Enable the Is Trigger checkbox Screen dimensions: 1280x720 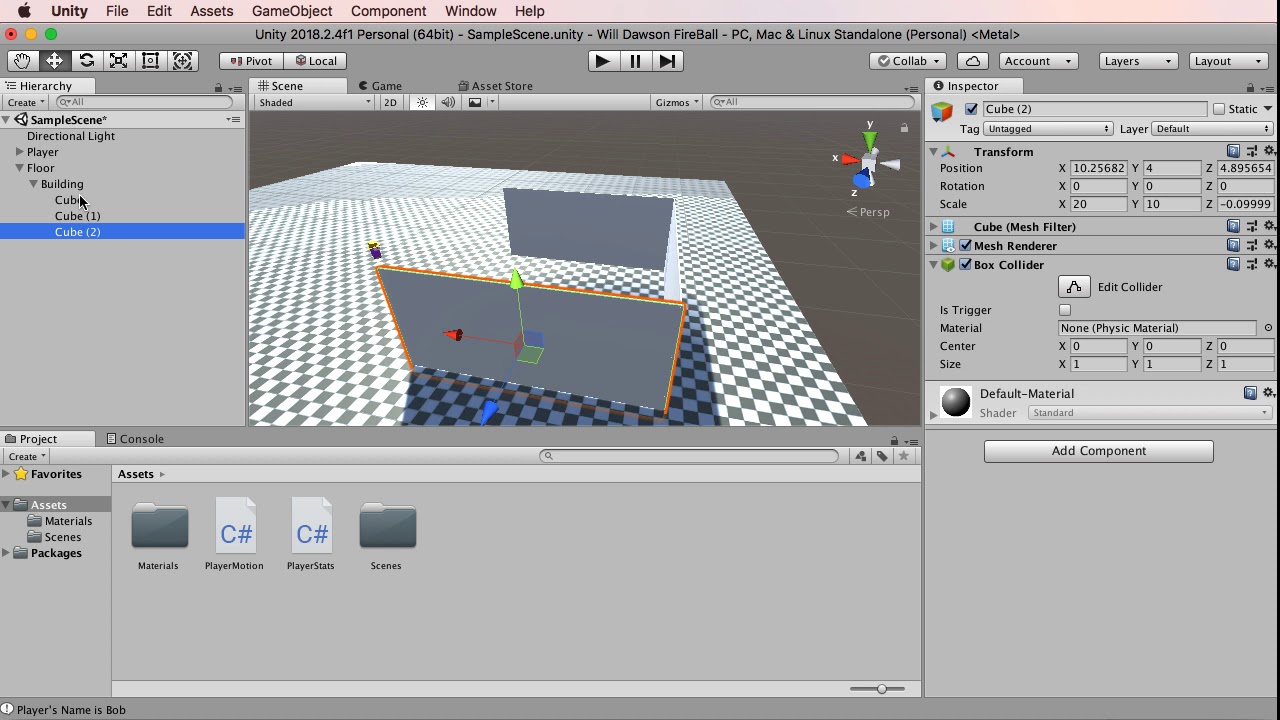pyautogui.click(x=1065, y=310)
